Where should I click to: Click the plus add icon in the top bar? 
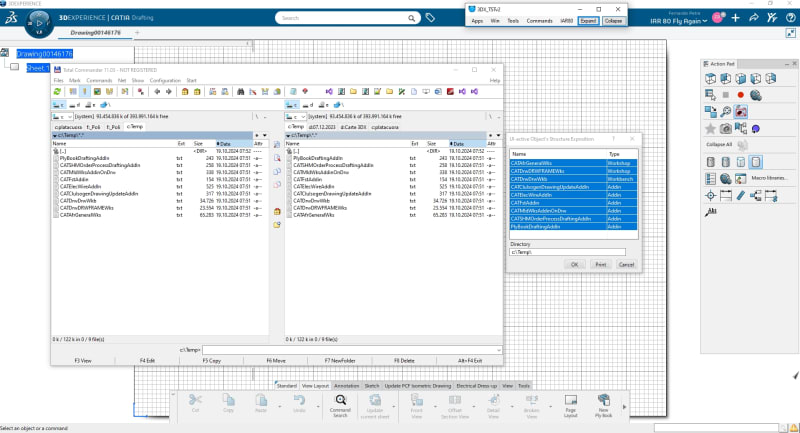[735, 18]
